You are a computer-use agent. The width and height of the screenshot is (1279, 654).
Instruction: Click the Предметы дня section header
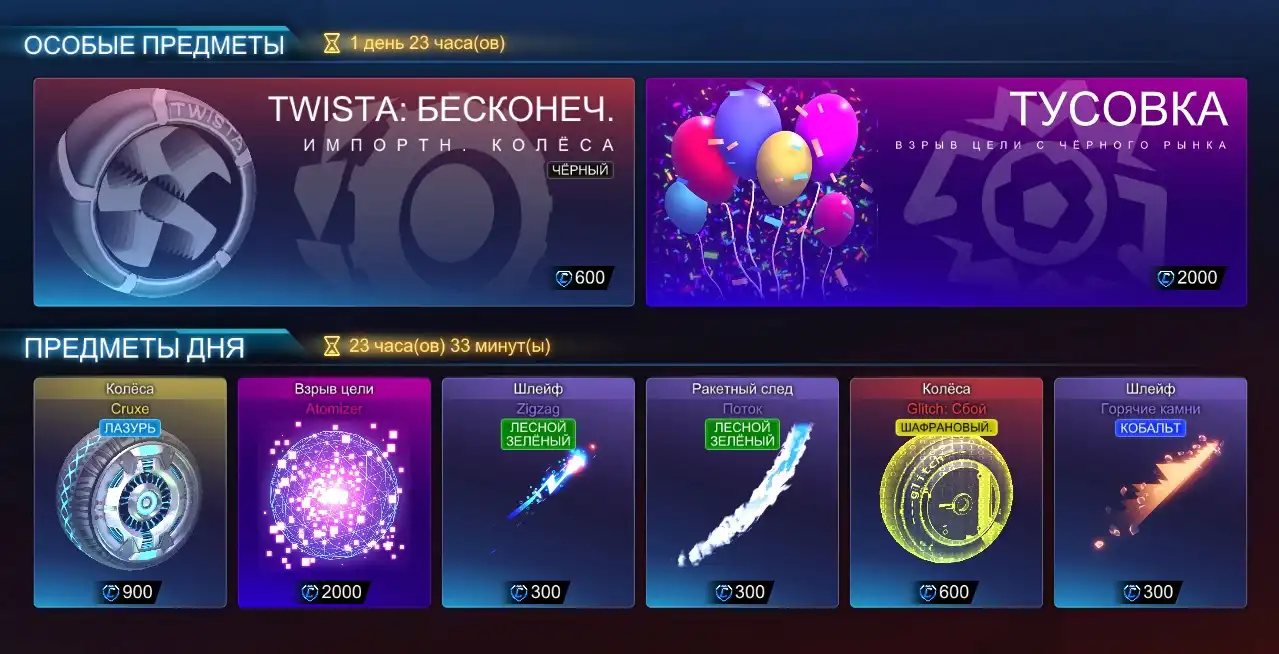[x=134, y=348]
